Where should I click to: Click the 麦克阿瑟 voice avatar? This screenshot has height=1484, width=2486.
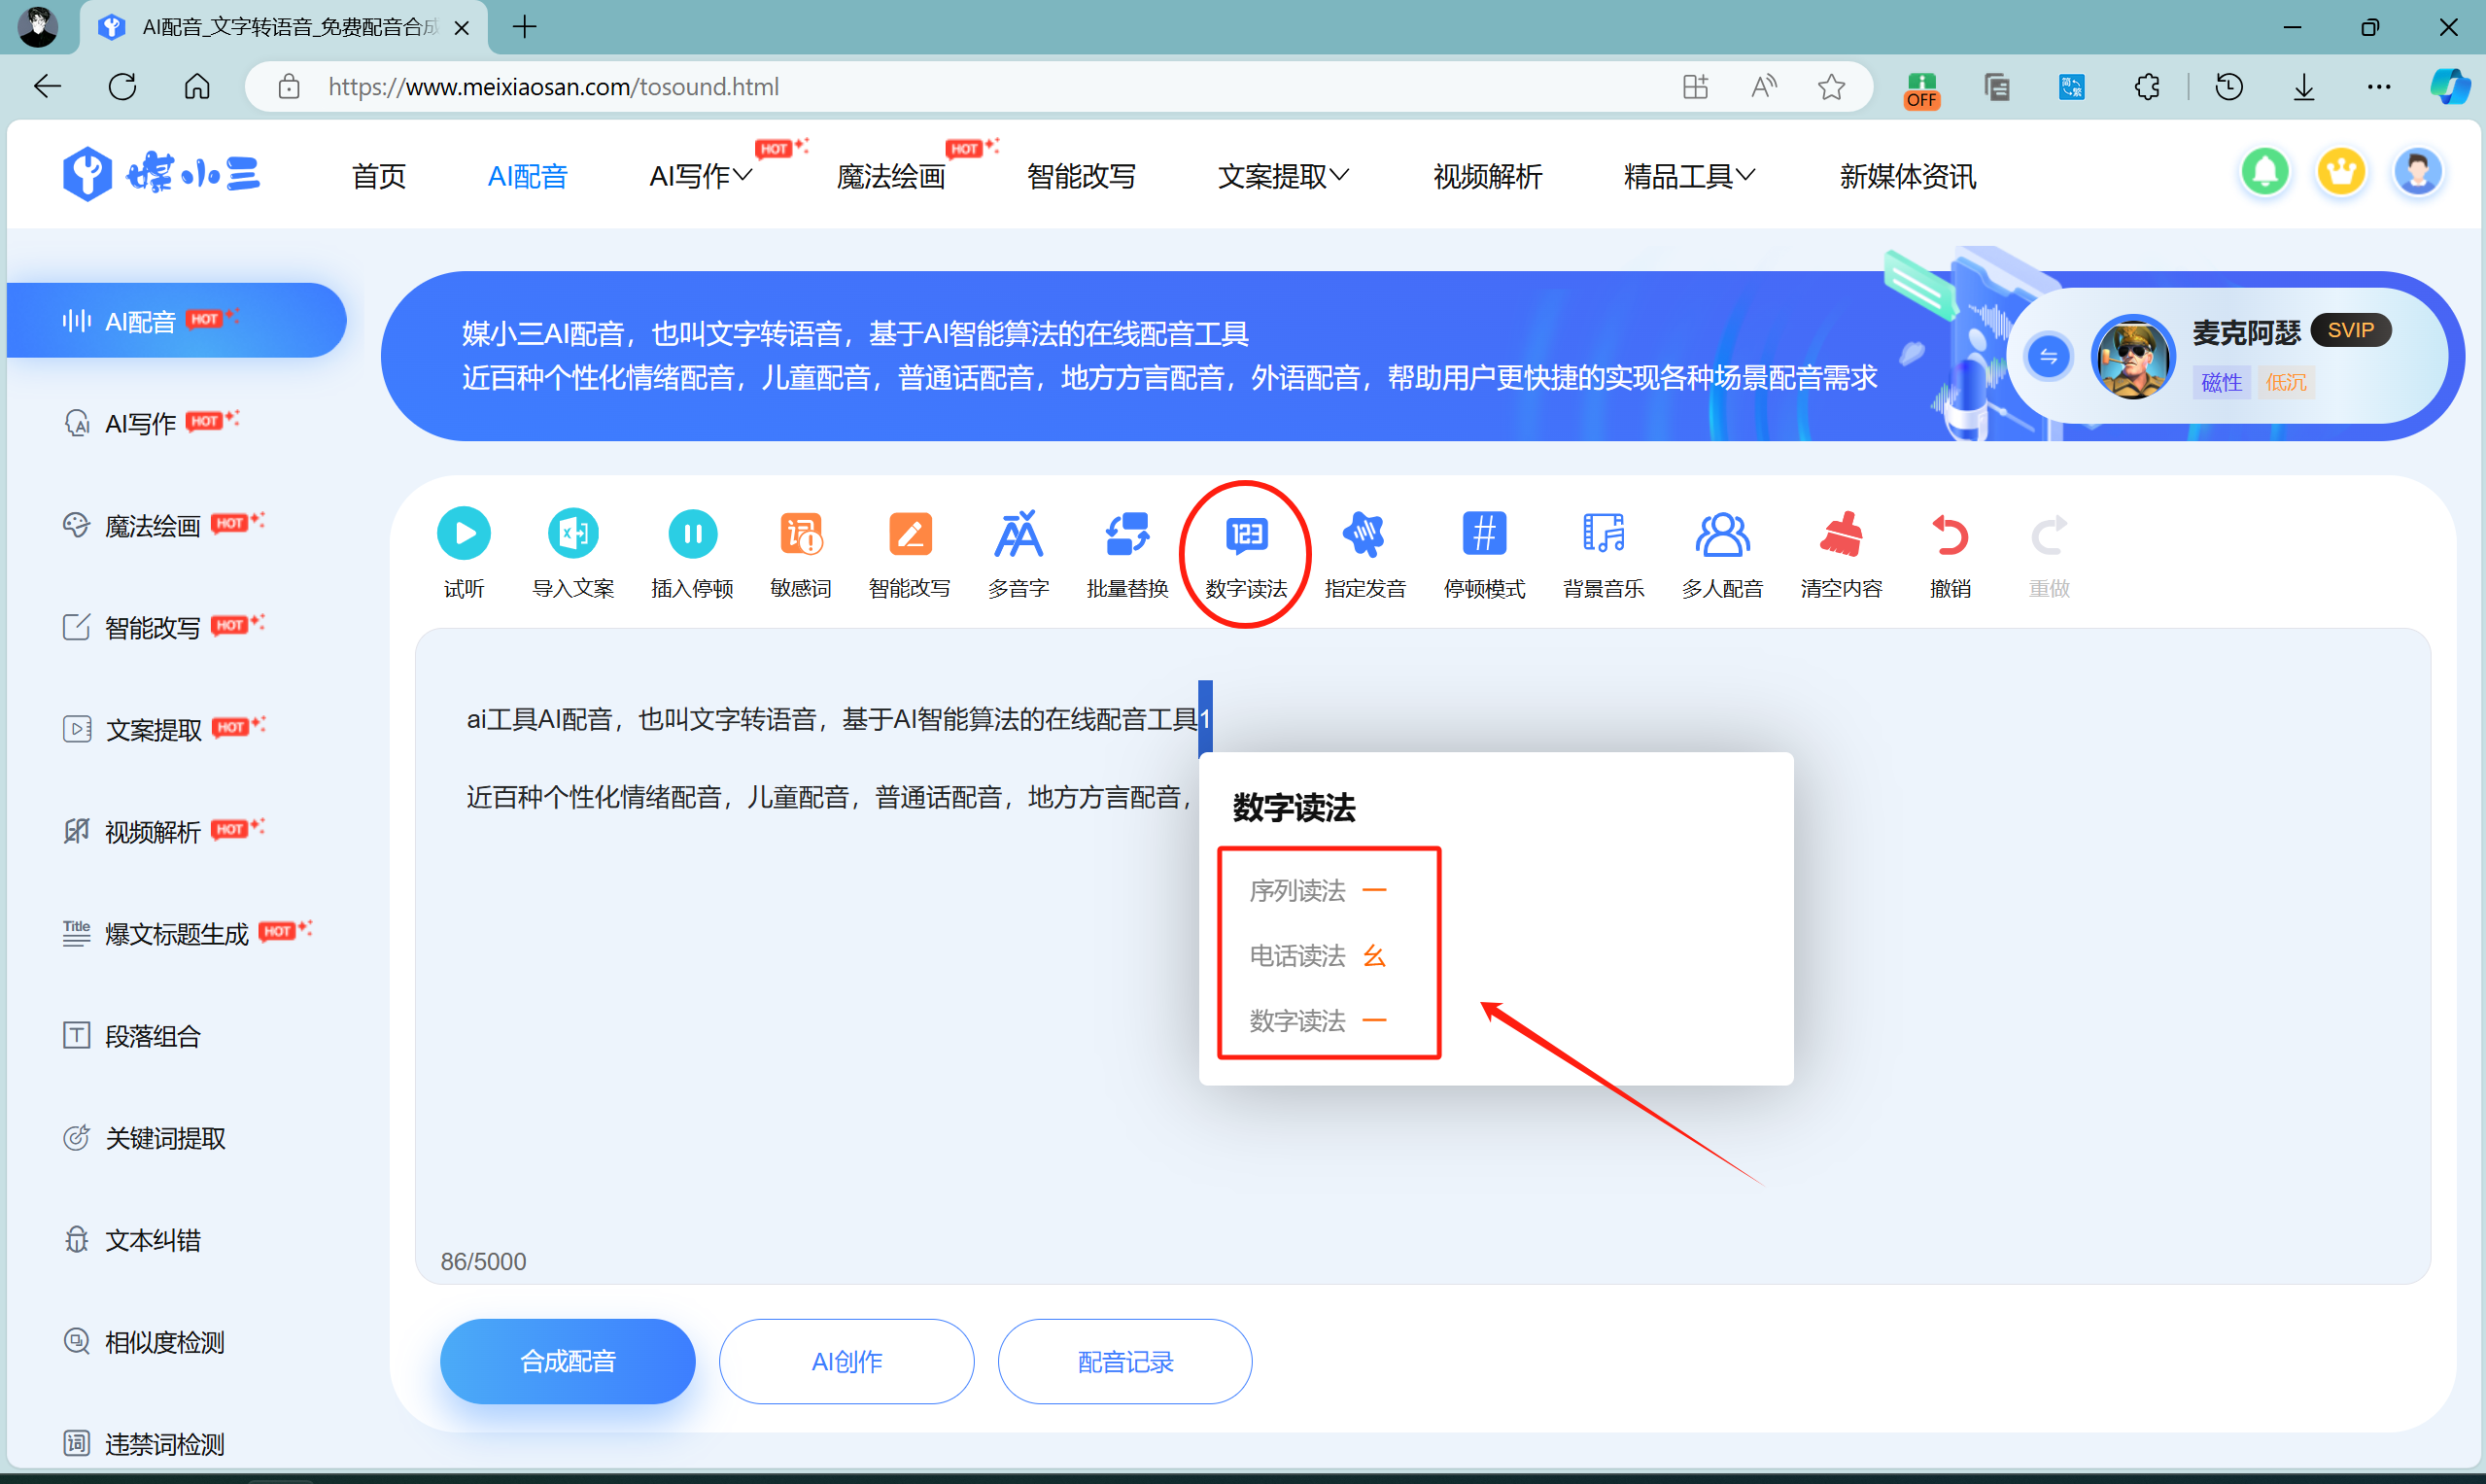pyautogui.click(x=2132, y=357)
